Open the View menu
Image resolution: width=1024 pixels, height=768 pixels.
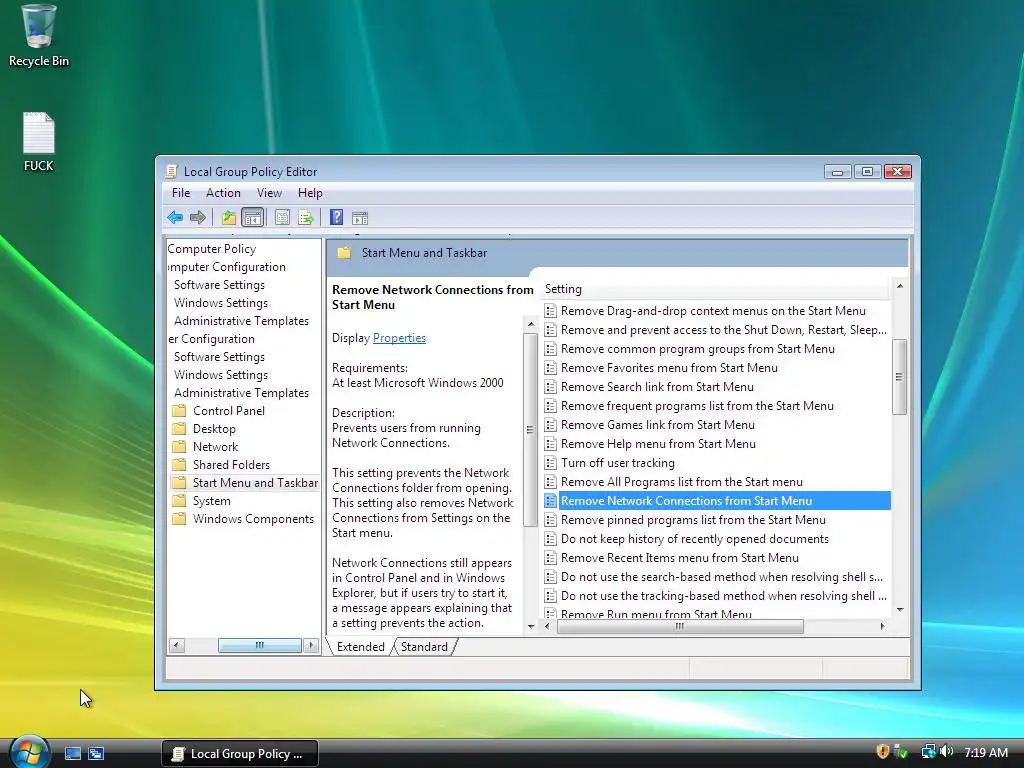[269, 193]
